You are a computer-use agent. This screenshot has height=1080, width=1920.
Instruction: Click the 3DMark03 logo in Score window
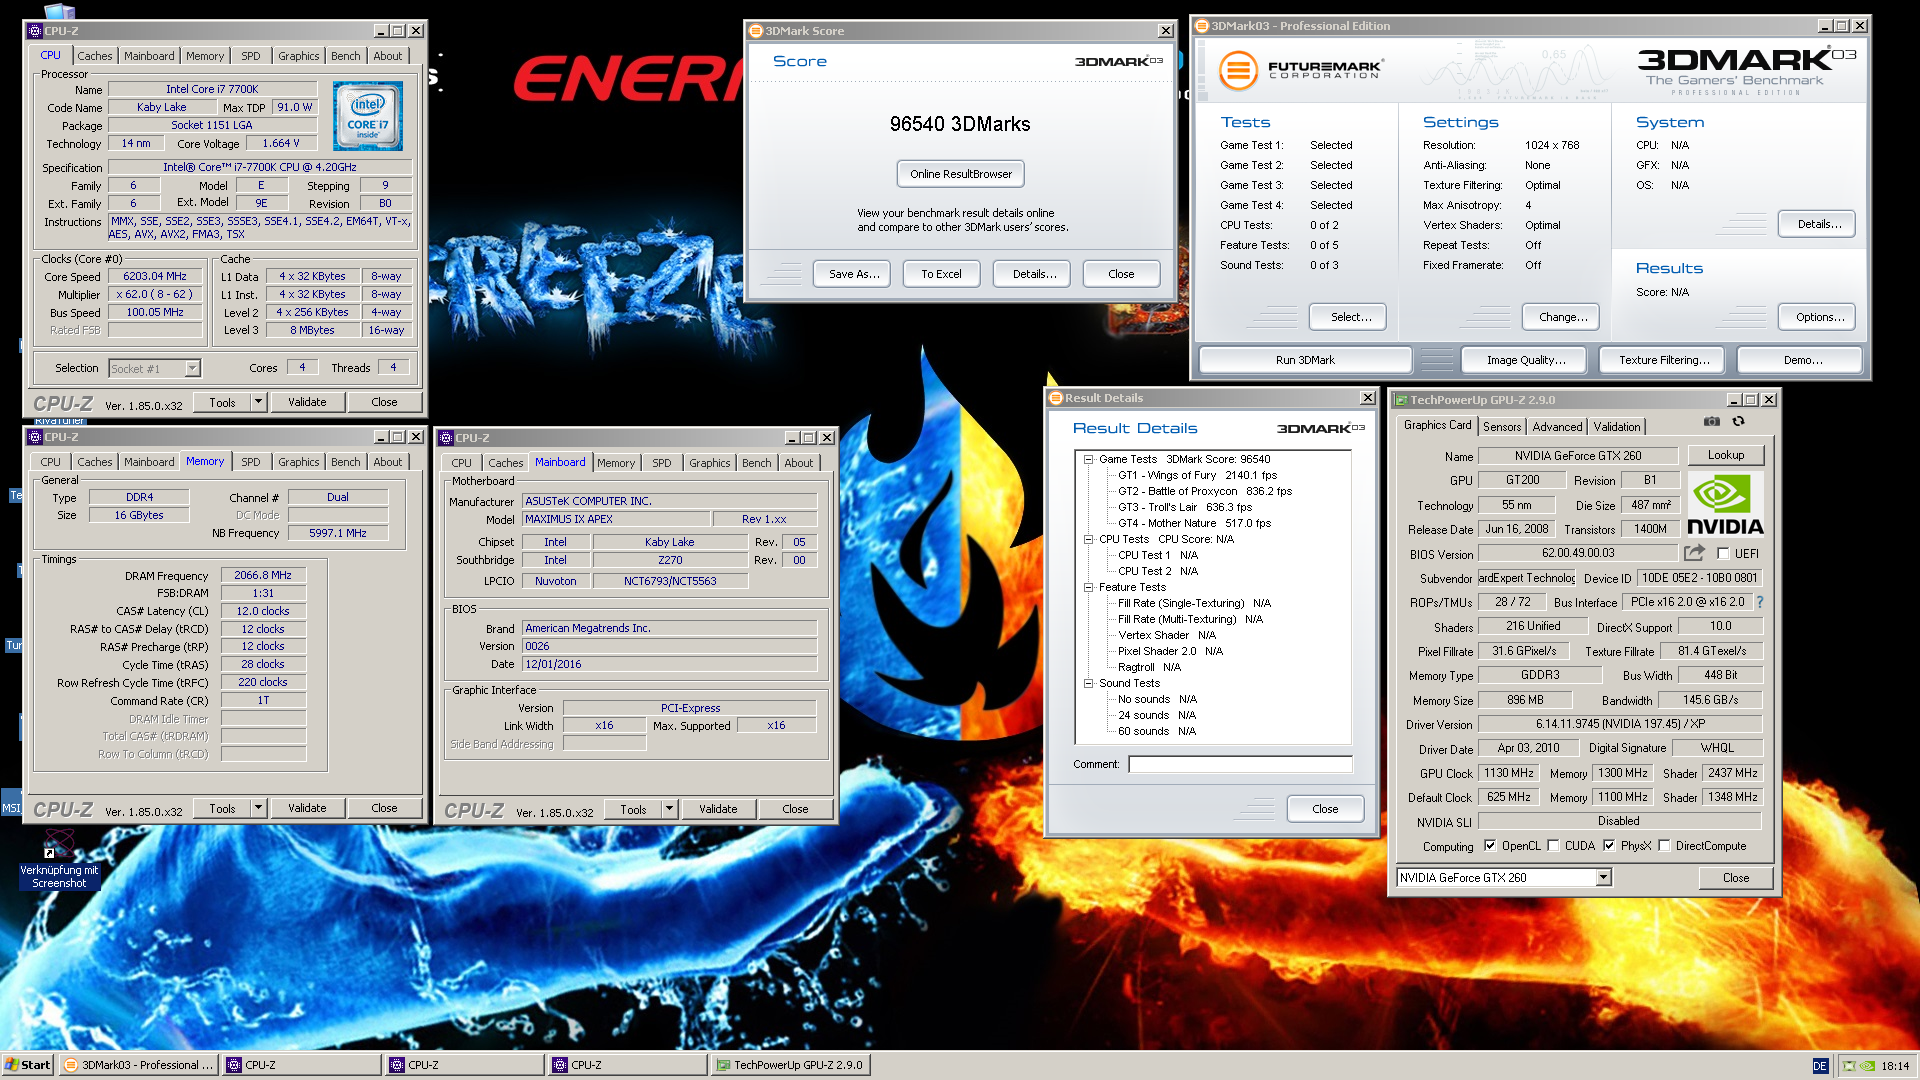1118,62
